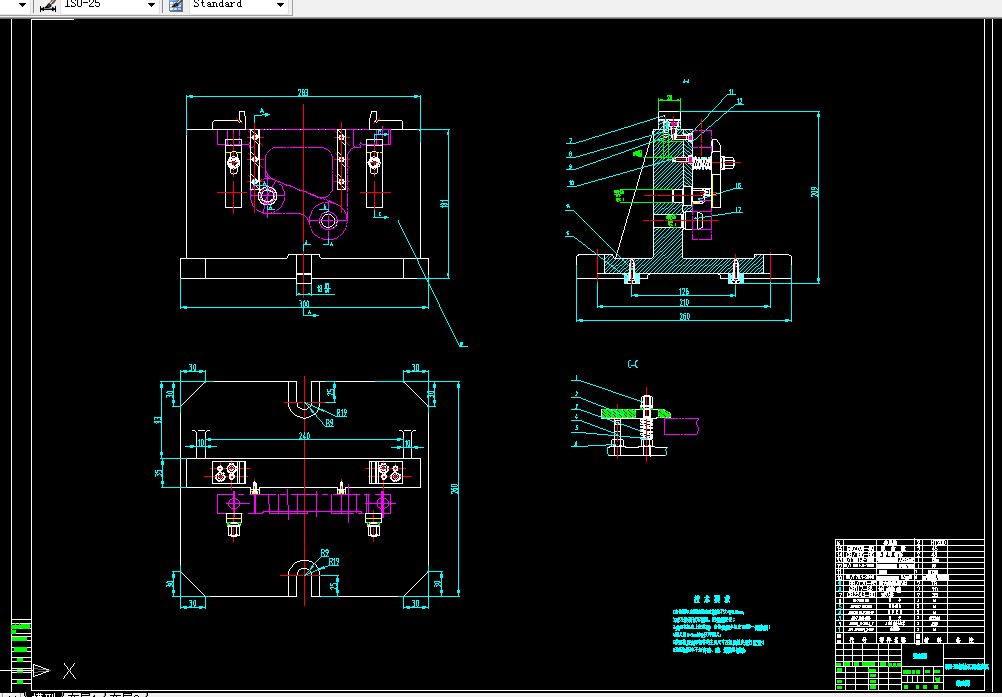This screenshot has width=1002, height=697.
Task: Select balloon number 12 in the section view
Action: [x=739, y=102]
